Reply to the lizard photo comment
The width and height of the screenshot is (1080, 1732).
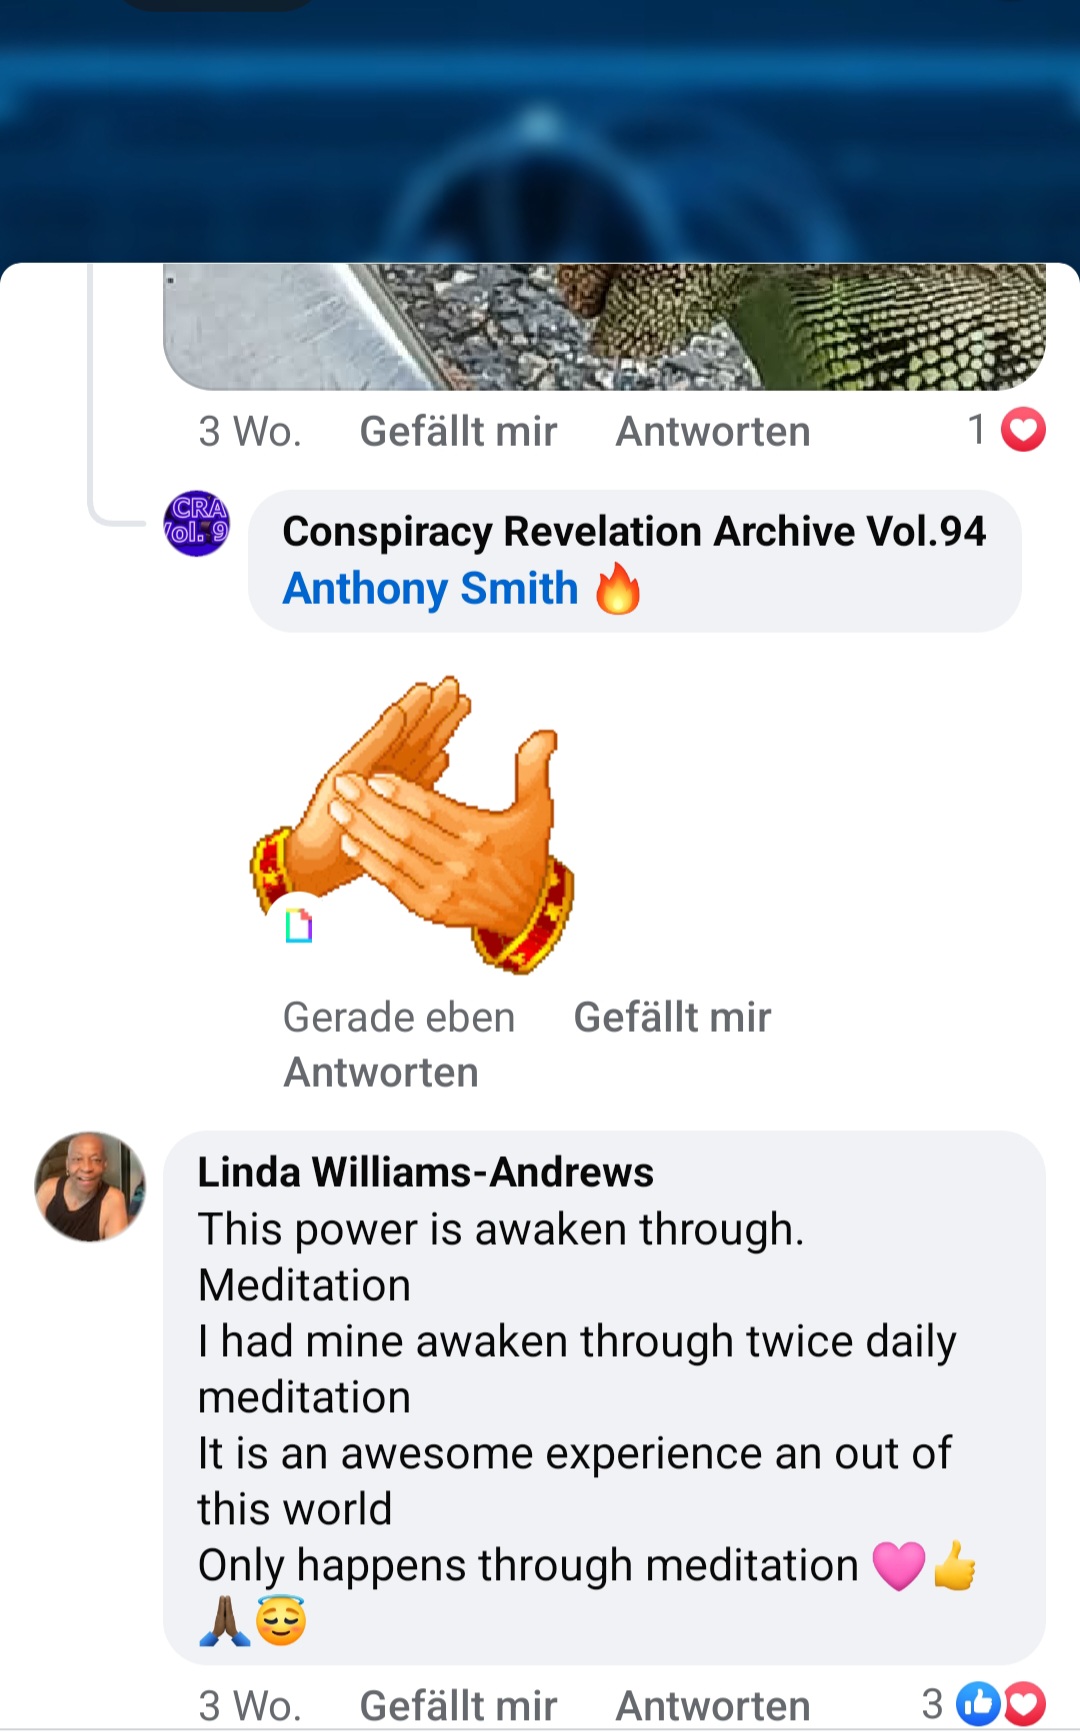point(713,431)
